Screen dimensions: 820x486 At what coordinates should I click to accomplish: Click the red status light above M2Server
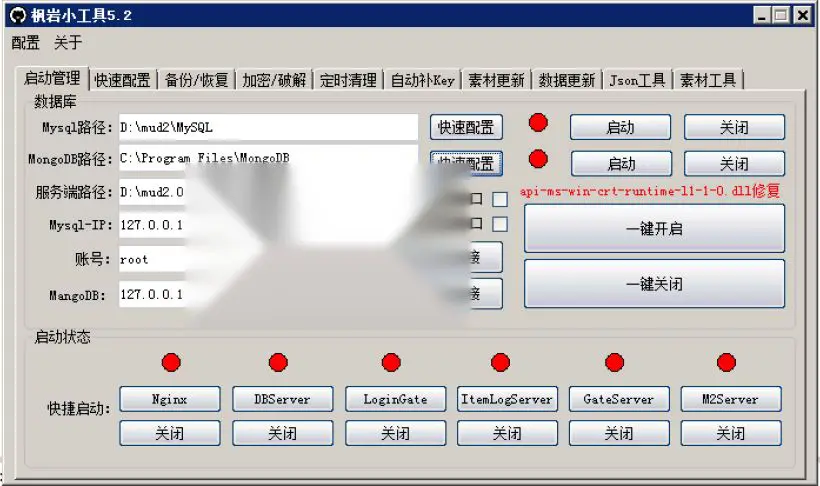point(726,362)
